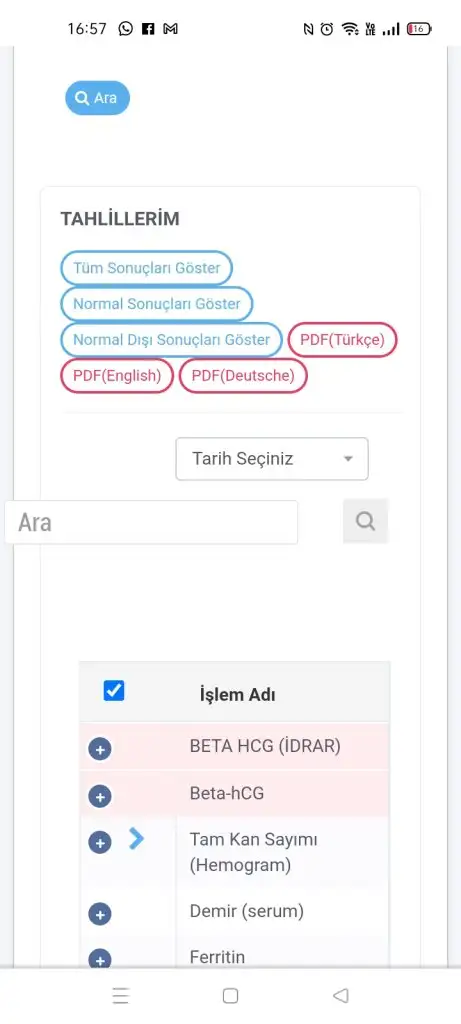461x1024 pixels.
Task: Expand the Beta-hCG row plus icon
Action: pos(100,797)
